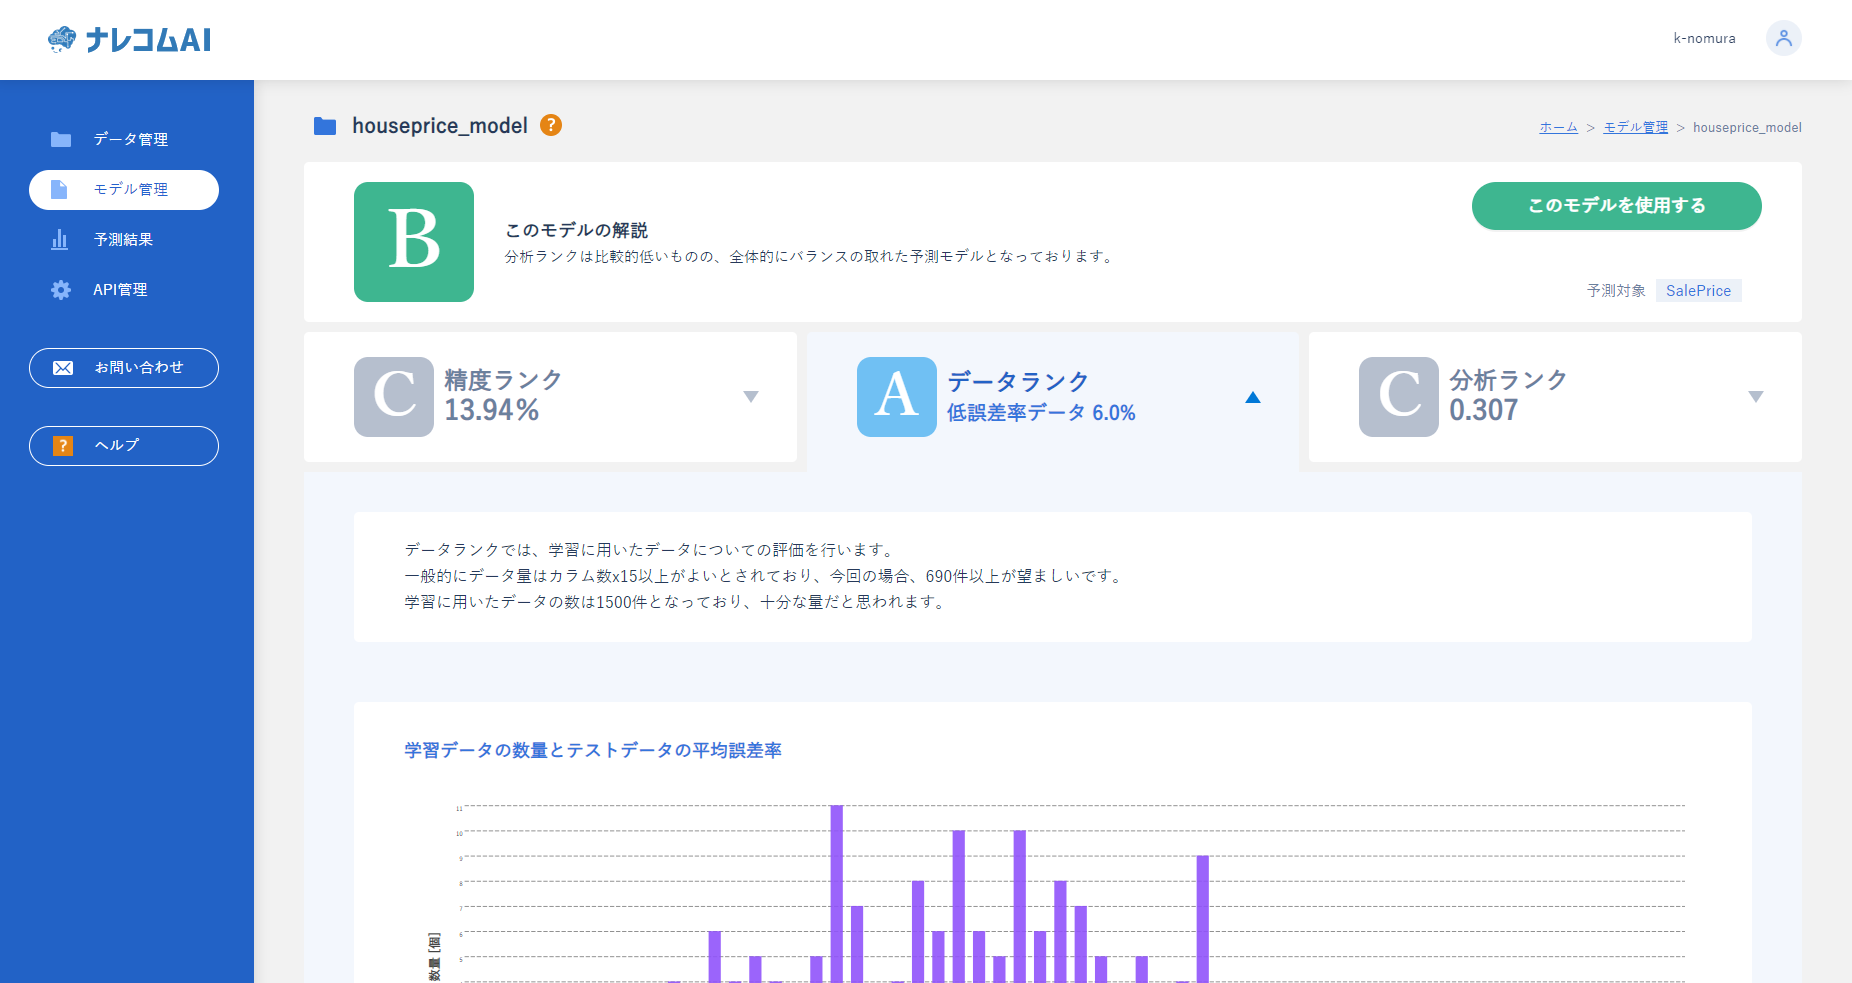Screen dimensions: 1852x983
Task: Click the grey C badge for 分析ランク
Action: pos(1399,397)
